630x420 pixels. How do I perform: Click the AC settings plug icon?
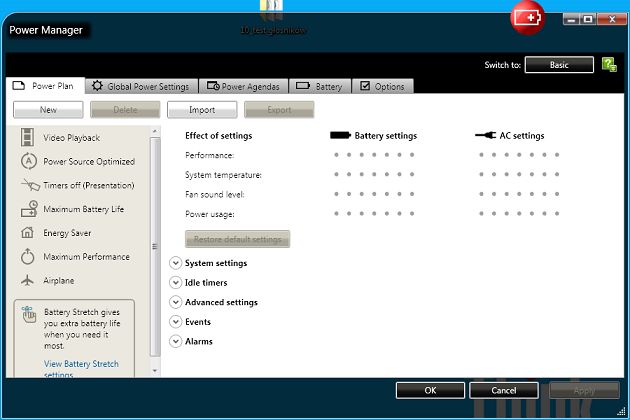(485, 135)
